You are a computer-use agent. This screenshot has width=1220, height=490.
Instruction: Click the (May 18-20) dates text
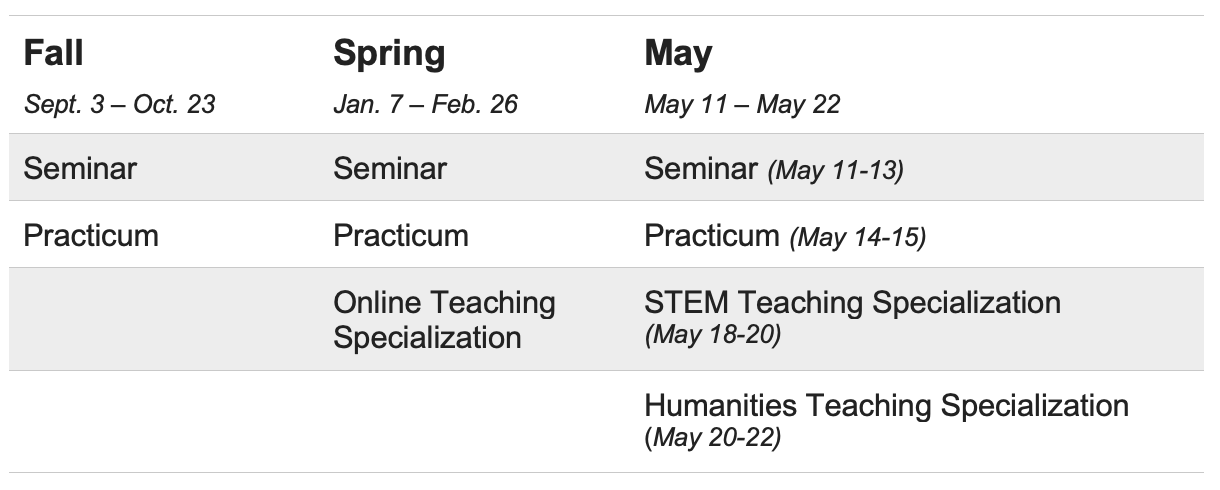712,334
